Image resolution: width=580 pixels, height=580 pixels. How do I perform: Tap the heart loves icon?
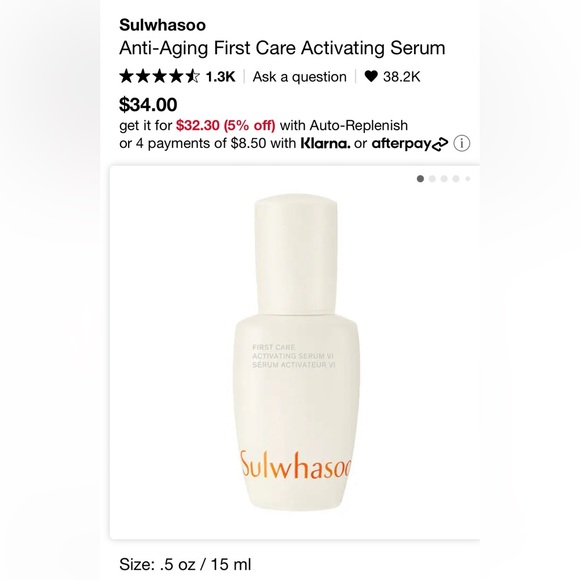pyautogui.click(x=371, y=77)
